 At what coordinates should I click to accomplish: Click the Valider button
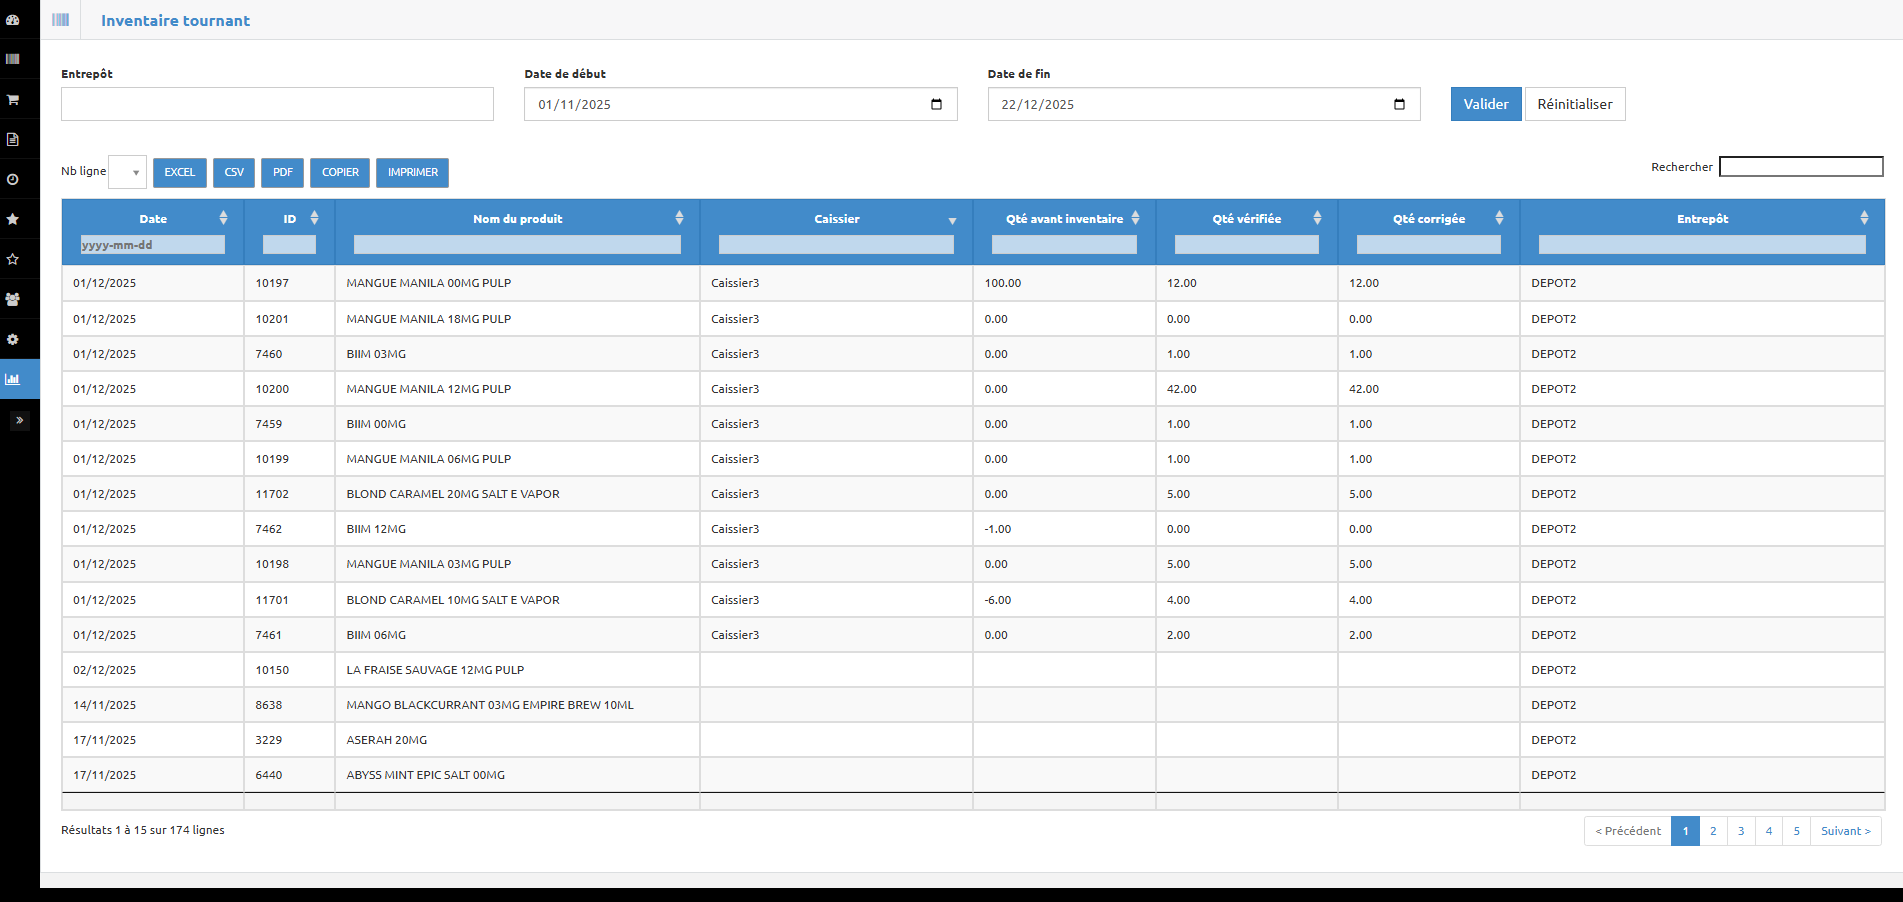pyautogui.click(x=1485, y=104)
